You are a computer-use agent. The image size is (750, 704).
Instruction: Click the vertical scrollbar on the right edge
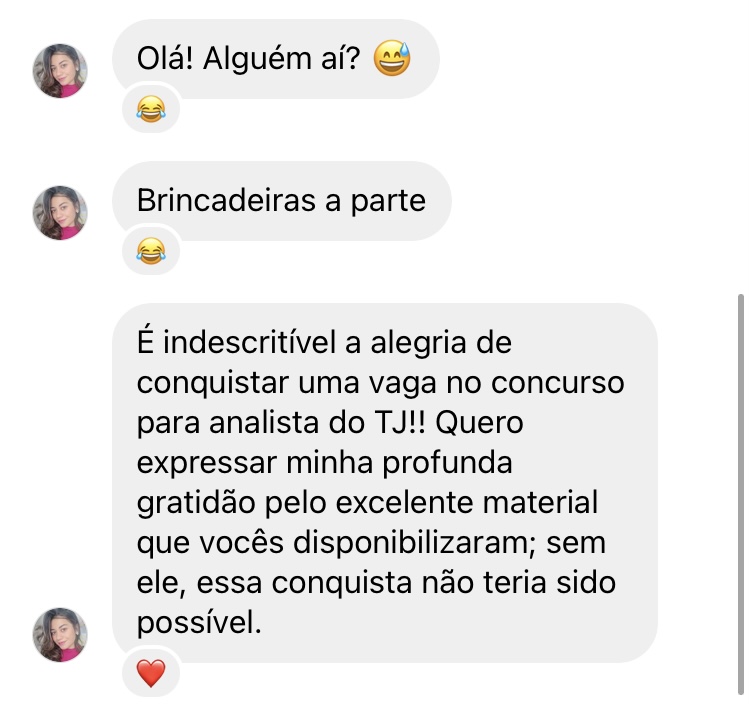[x=741, y=494]
